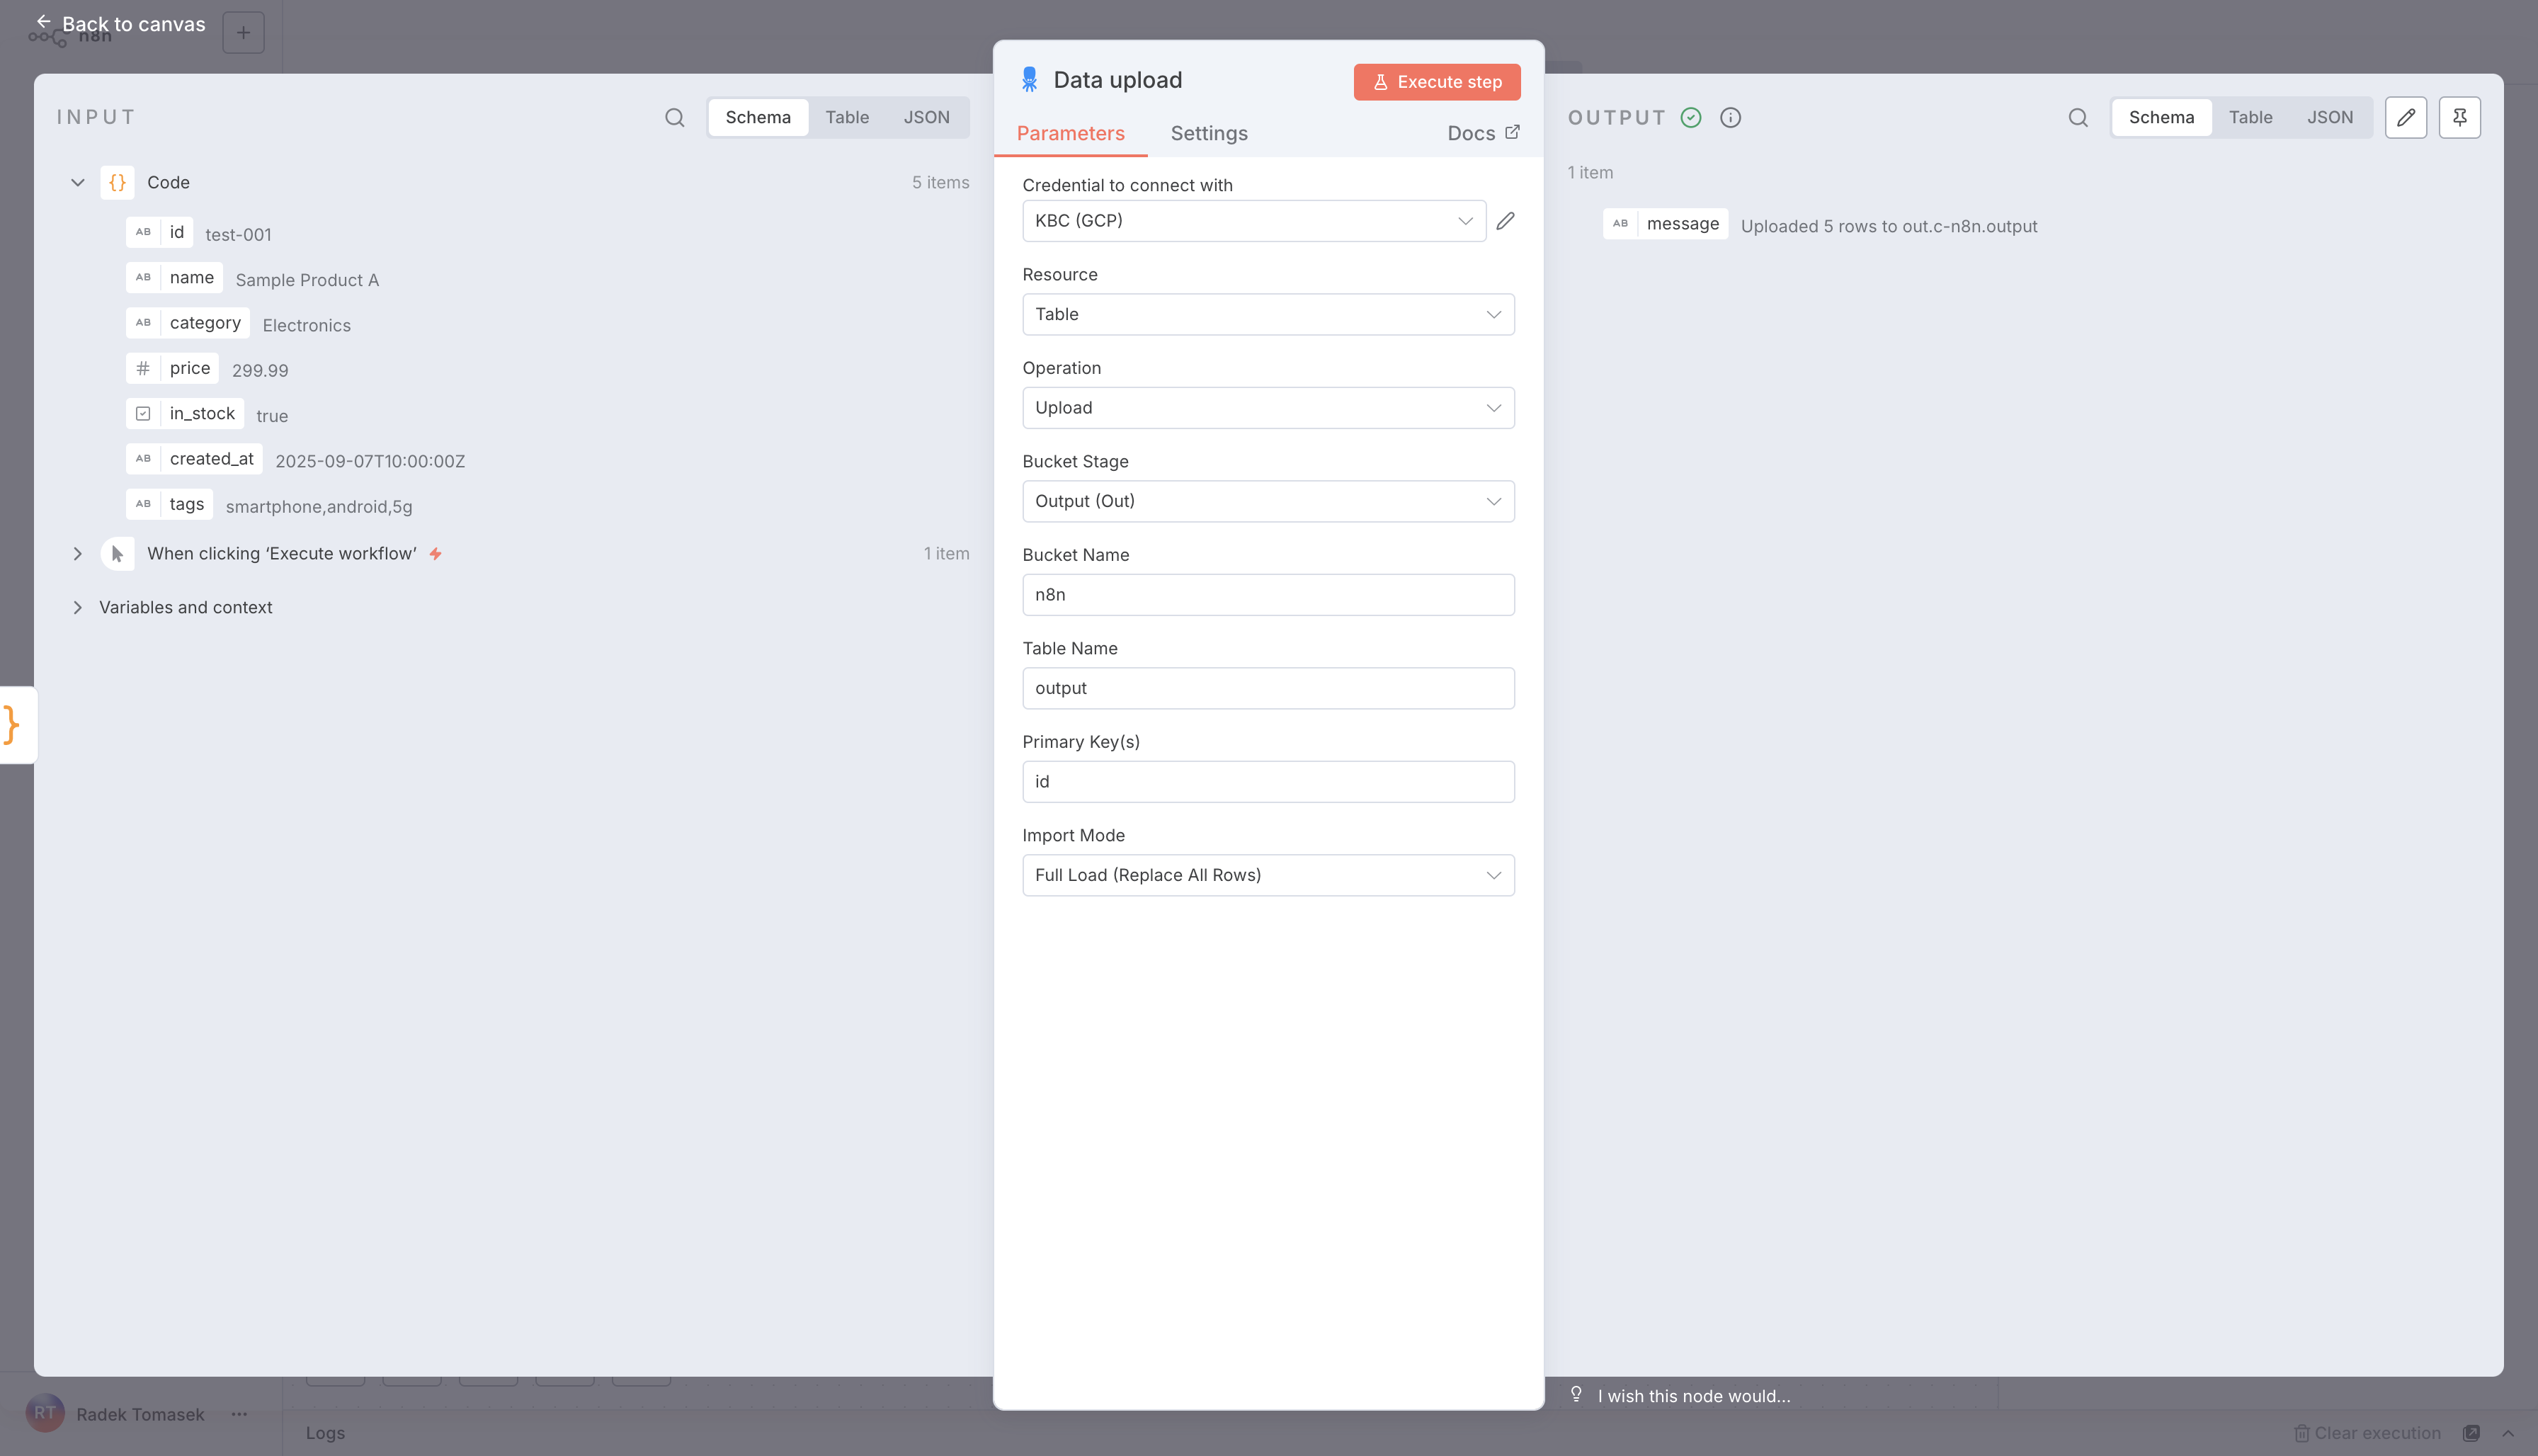The image size is (2538, 1456).
Task: Switch input view to Table
Action: click(847, 117)
